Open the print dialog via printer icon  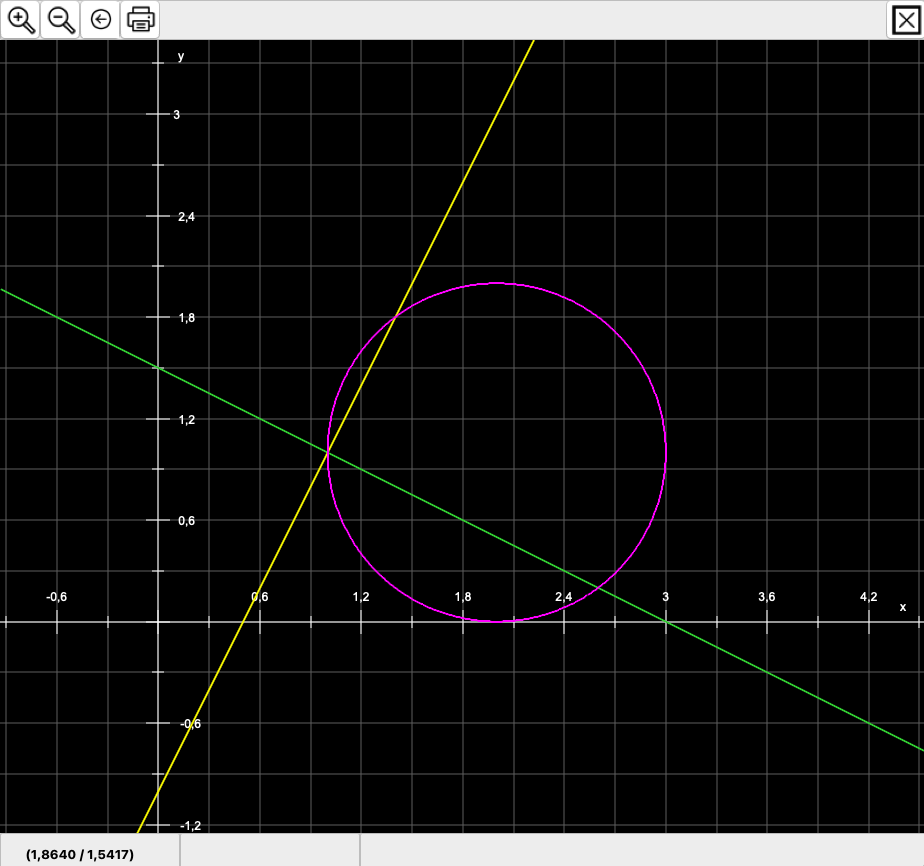pos(140,19)
